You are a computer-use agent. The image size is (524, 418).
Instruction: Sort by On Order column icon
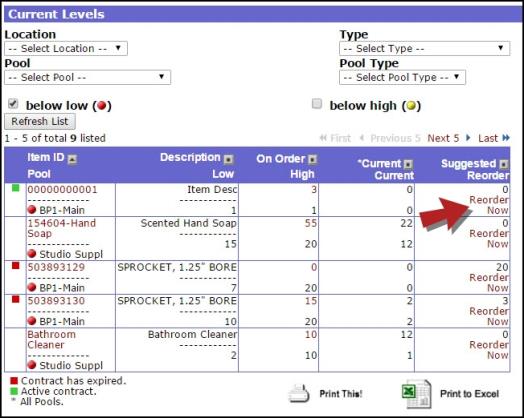click(x=312, y=159)
